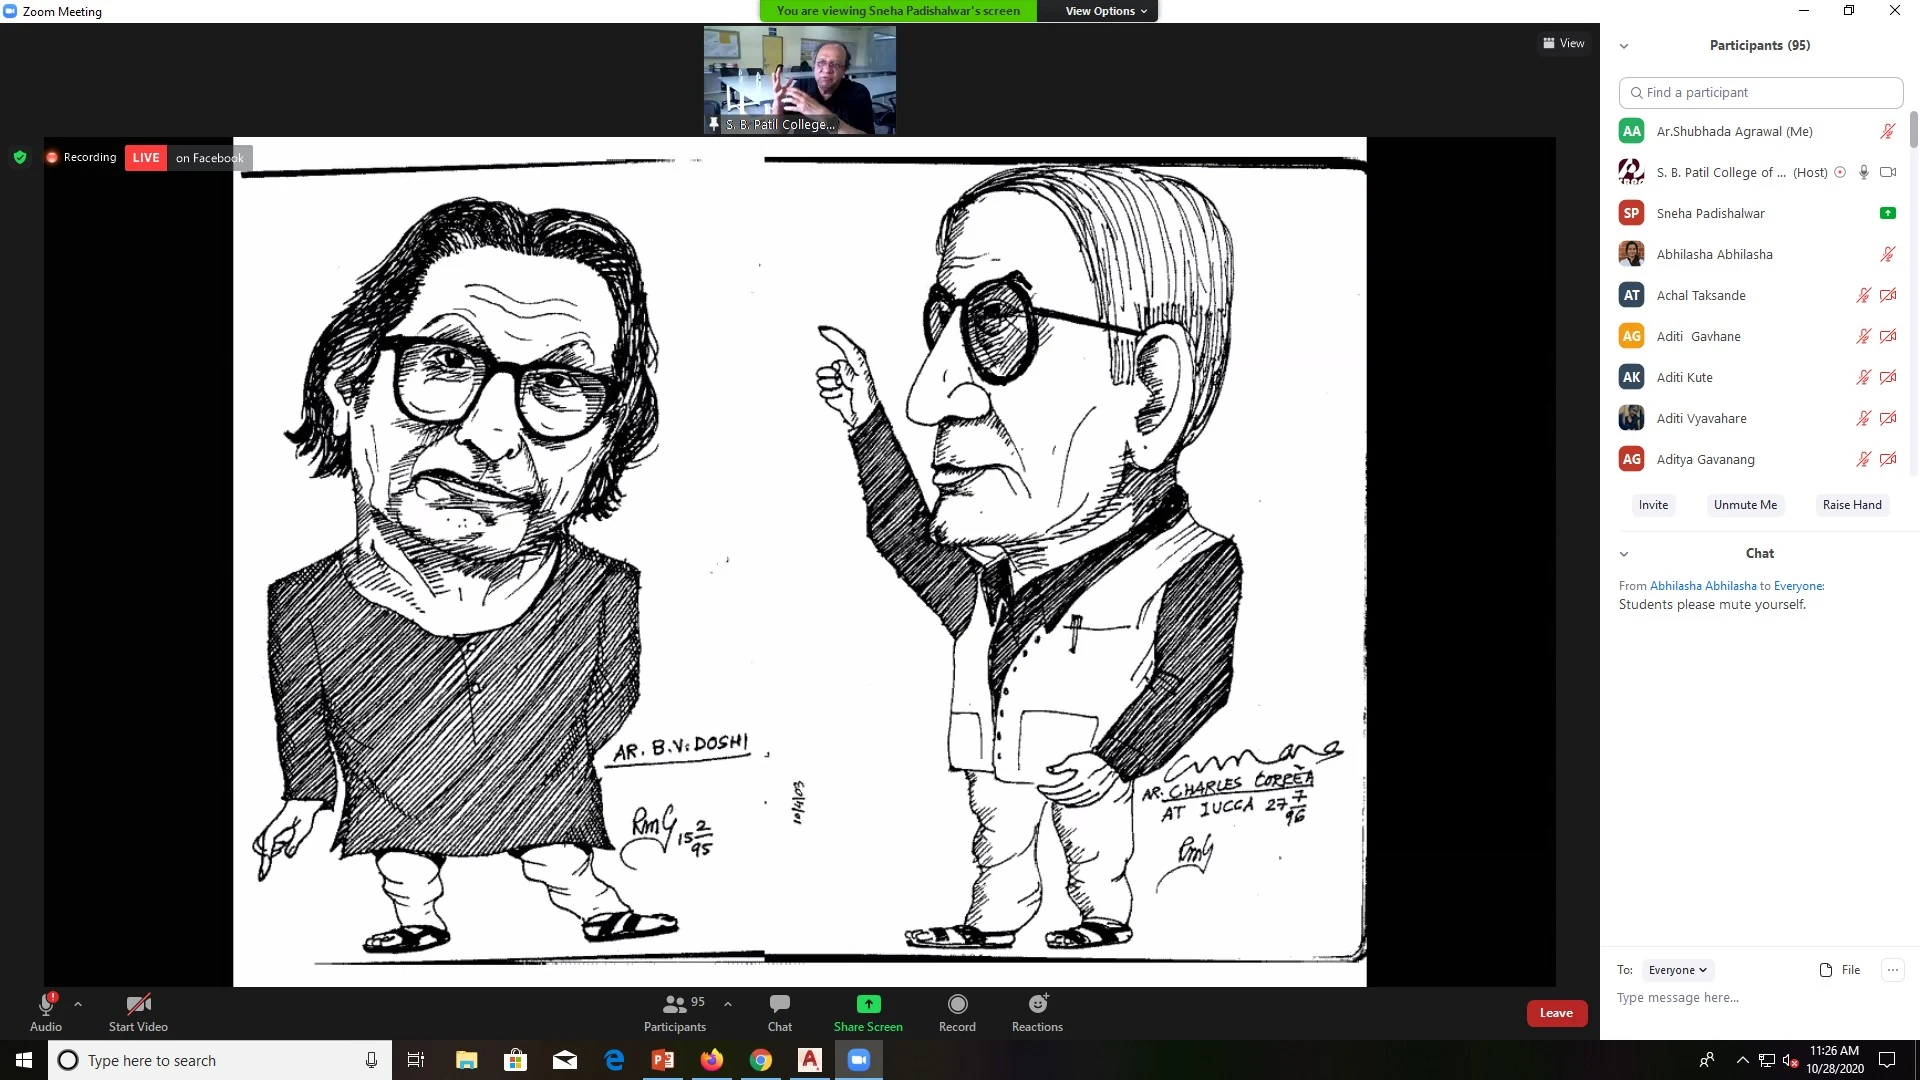Screen dimensions: 1920x1080
Task: Open Task View on the taskbar
Action: [x=416, y=1060]
